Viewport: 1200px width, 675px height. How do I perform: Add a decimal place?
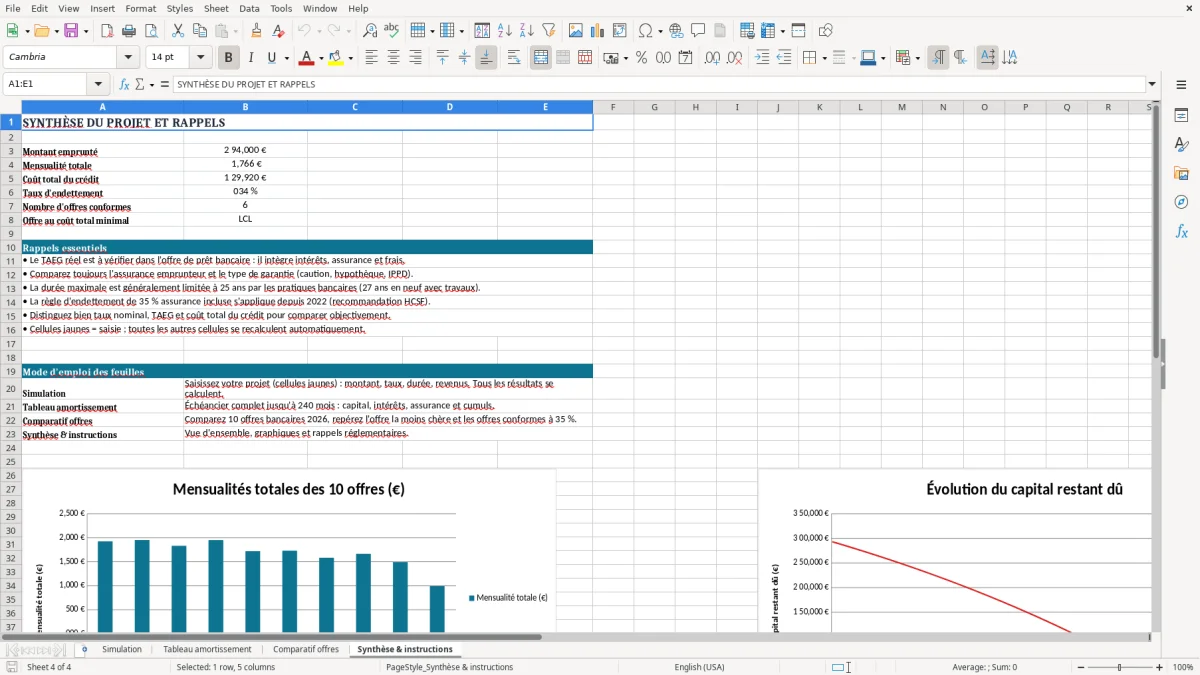[x=712, y=58]
